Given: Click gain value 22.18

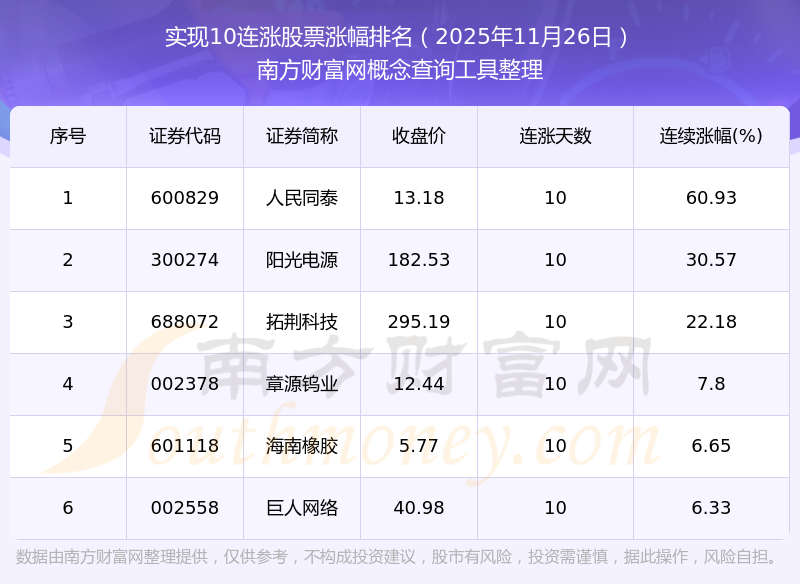Looking at the screenshot, I should (x=711, y=322).
